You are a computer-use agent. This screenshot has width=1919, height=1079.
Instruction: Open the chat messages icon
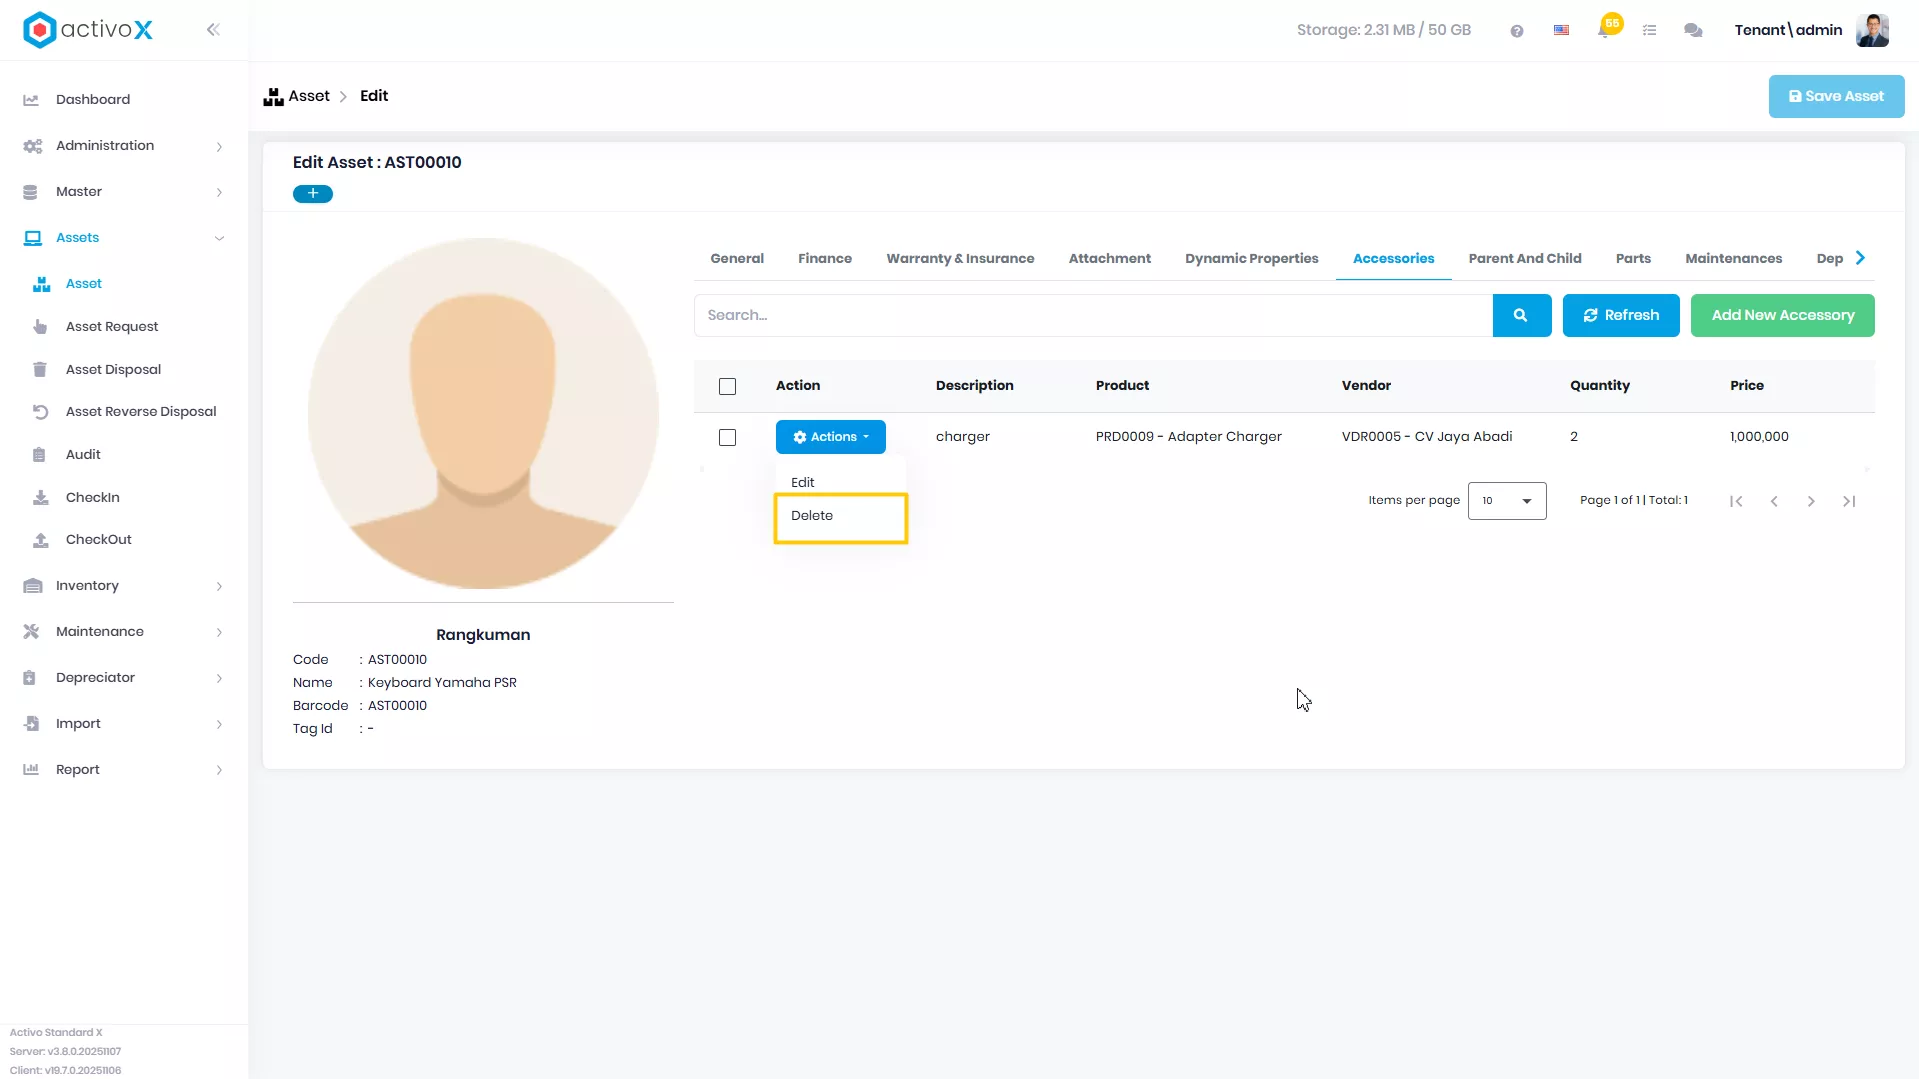click(x=1693, y=31)
